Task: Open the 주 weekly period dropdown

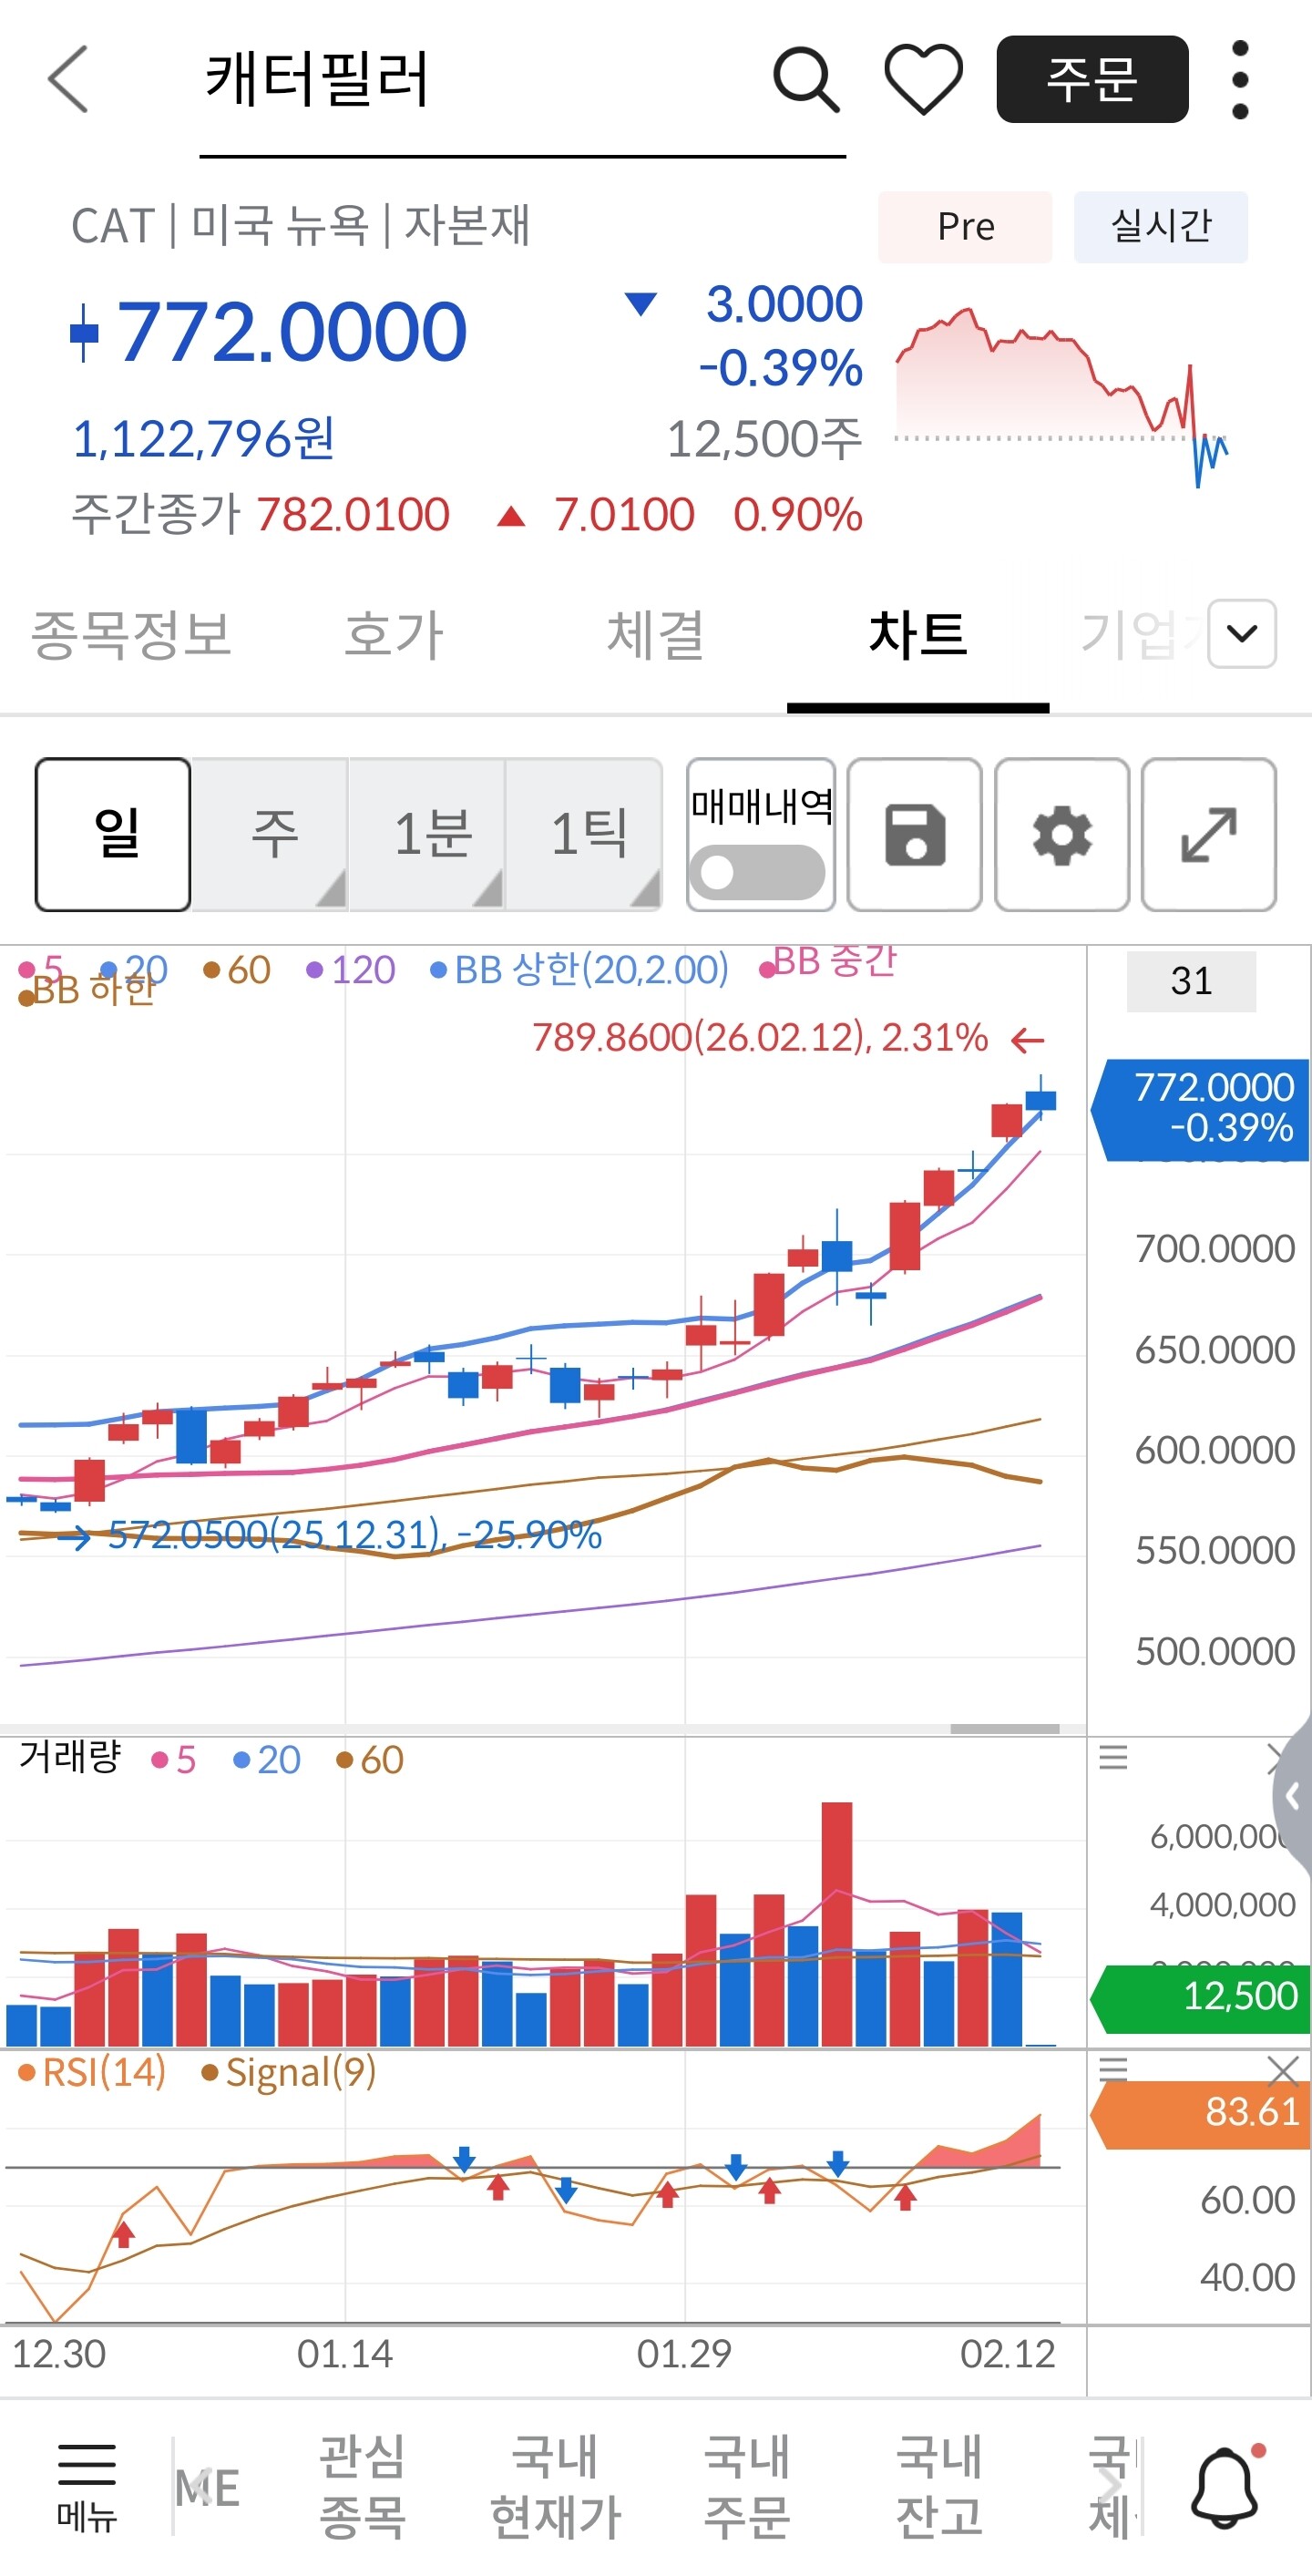Action: (272, 834)
